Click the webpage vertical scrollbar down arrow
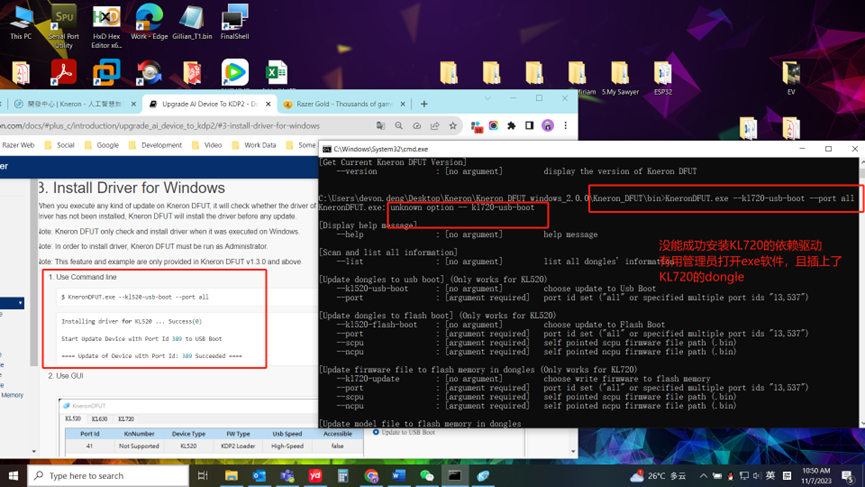865x487 pixels. [x=573, y=452]
